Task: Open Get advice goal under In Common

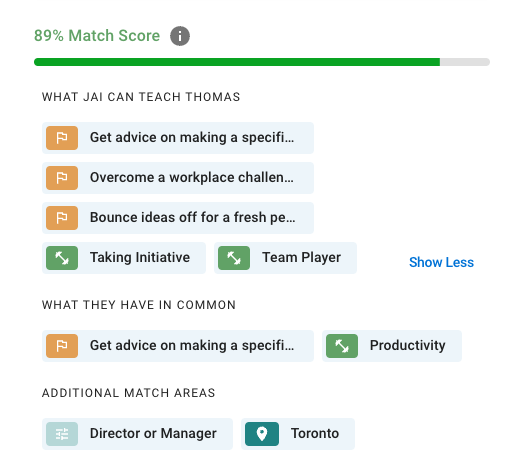Action: 178,346
